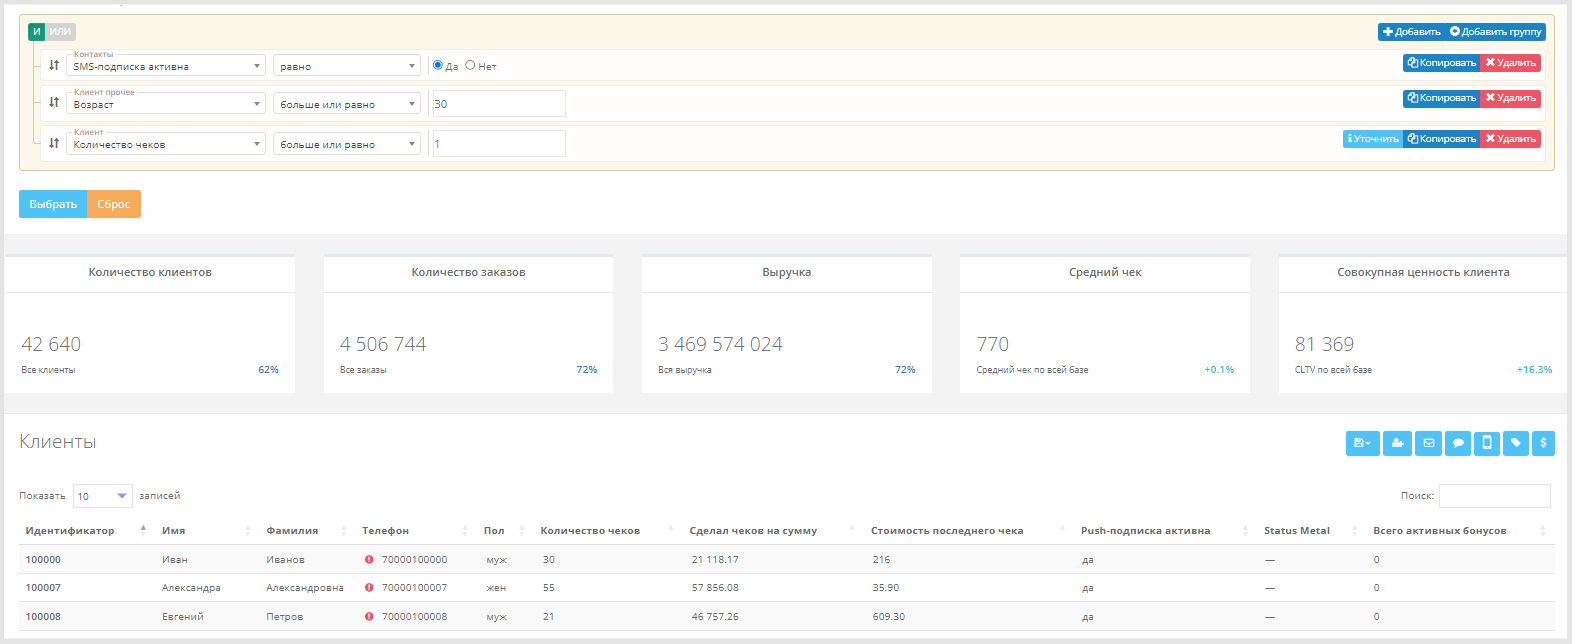Click the surname cell Петров
The width and height of the screenshot is (1572, 644).
(x=285, y=617)
